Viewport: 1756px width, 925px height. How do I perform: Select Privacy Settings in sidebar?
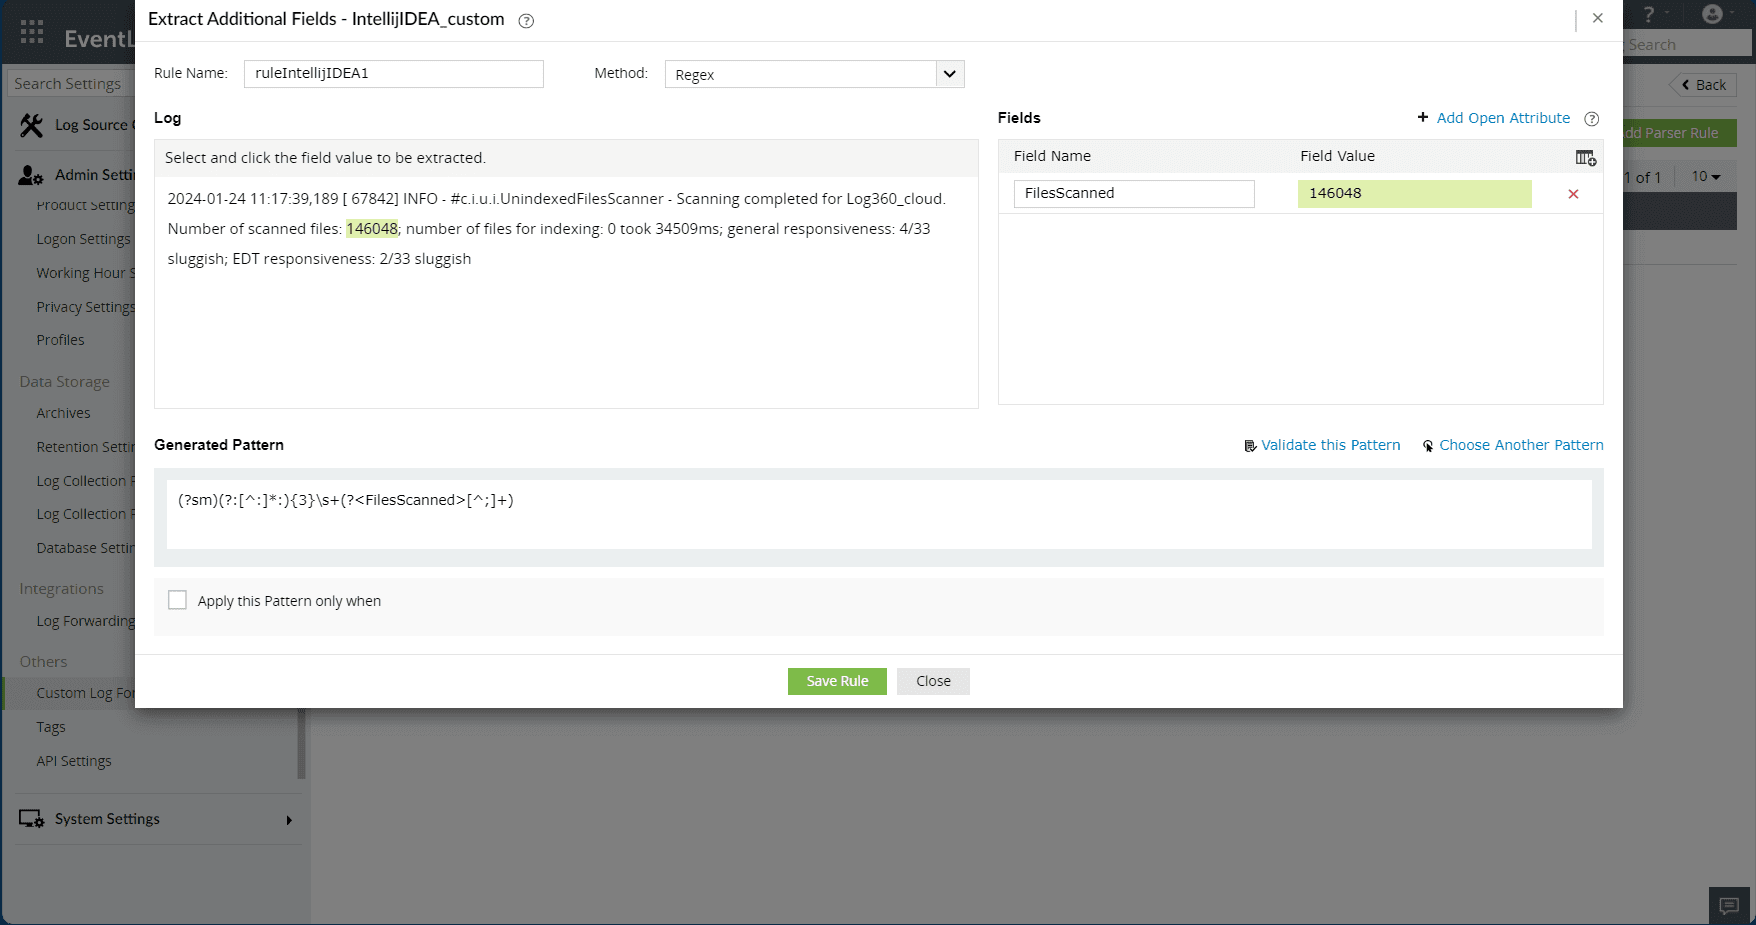click(85, 307)
